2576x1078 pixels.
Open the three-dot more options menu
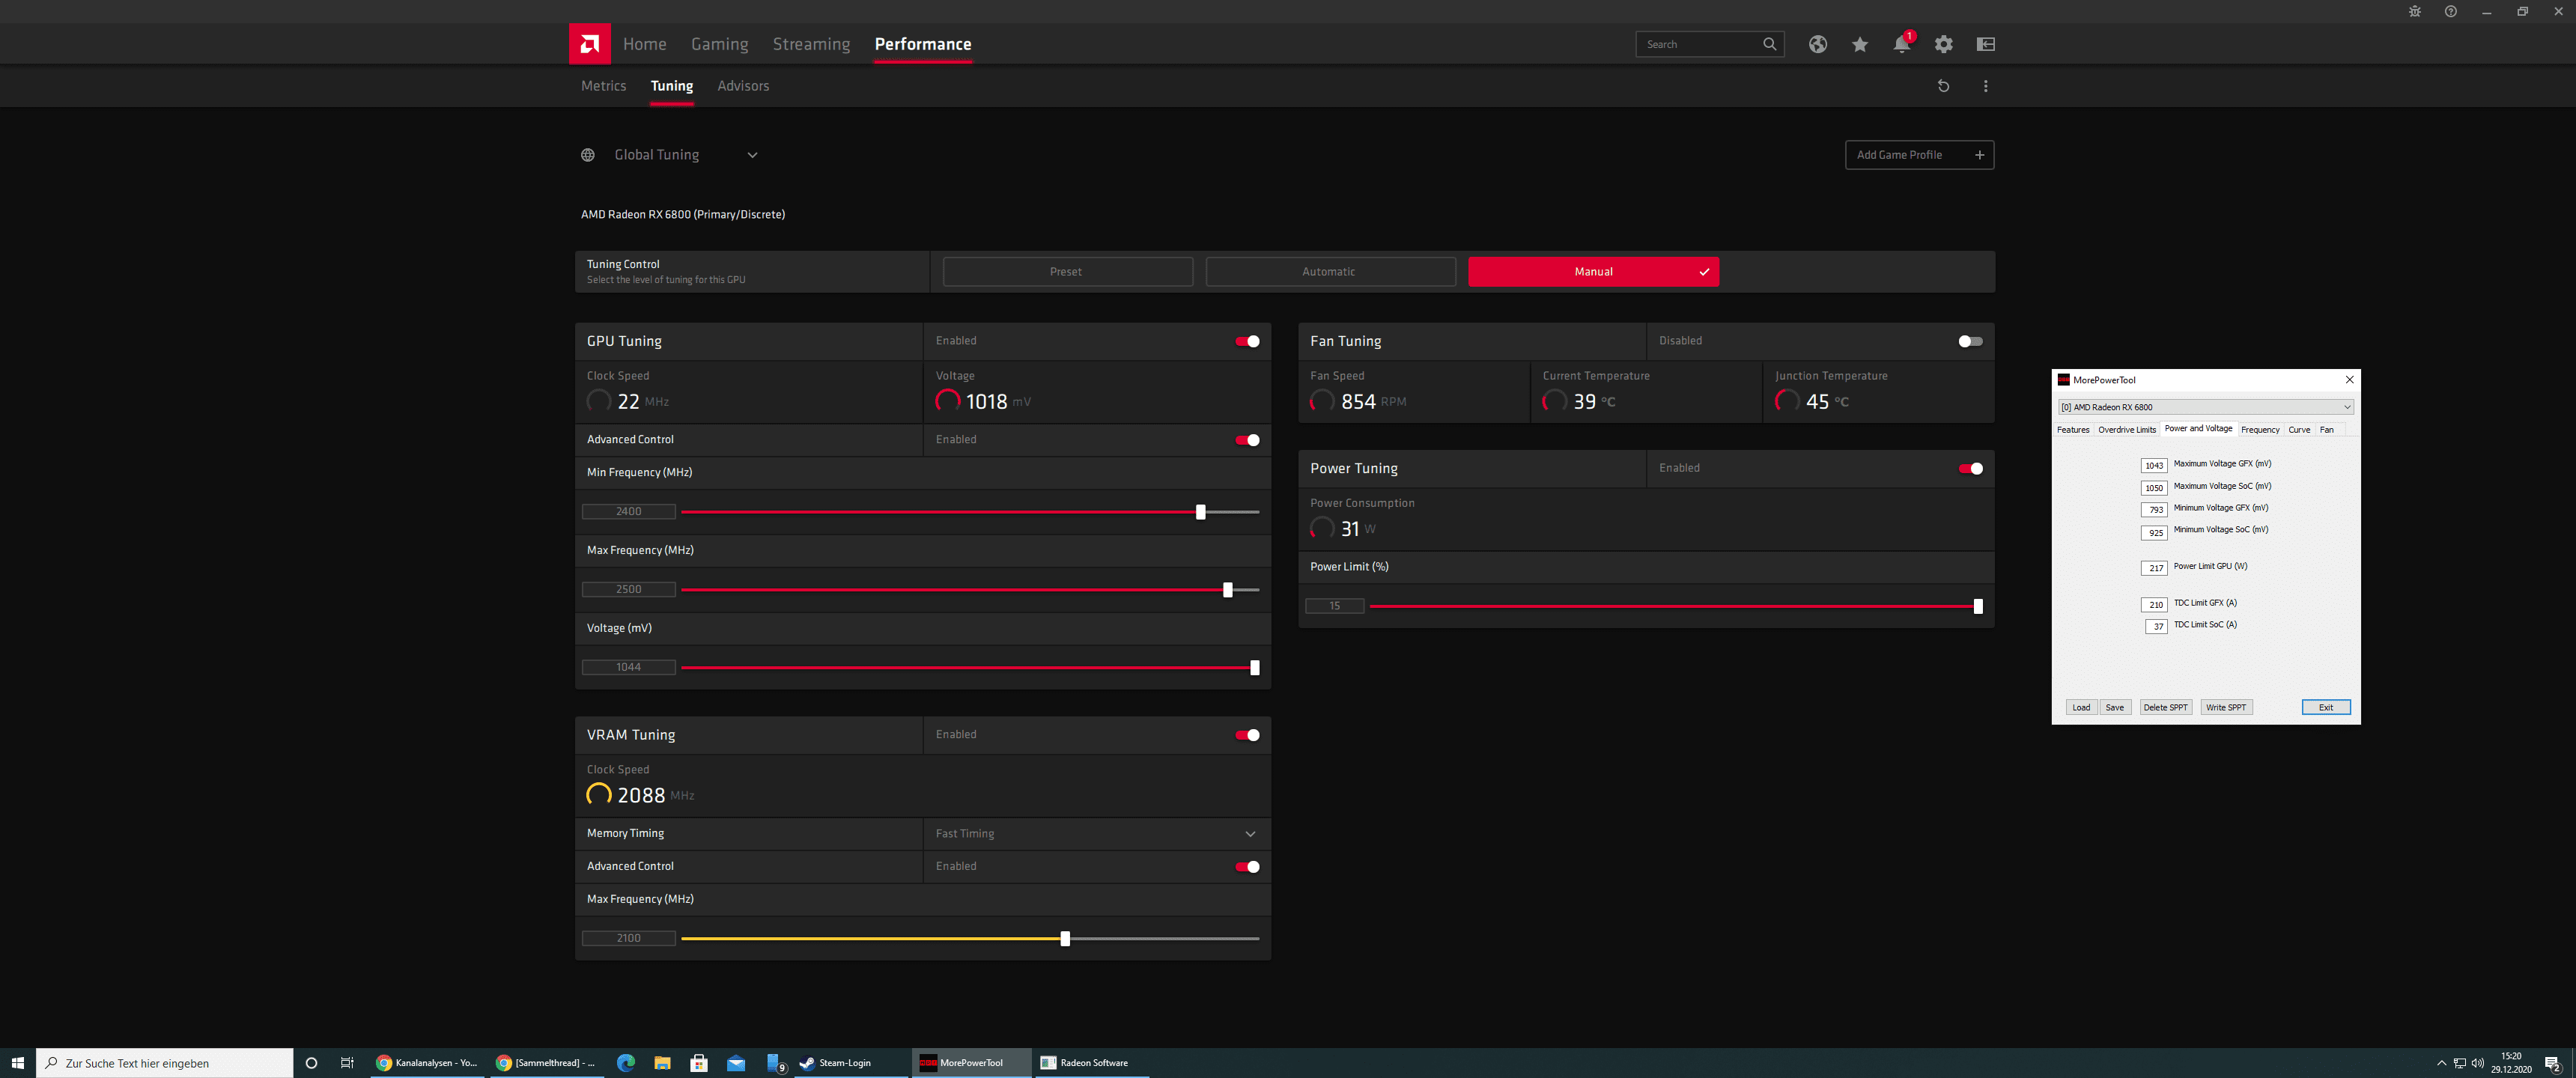pyautogui.click(x=1986, y=86)
